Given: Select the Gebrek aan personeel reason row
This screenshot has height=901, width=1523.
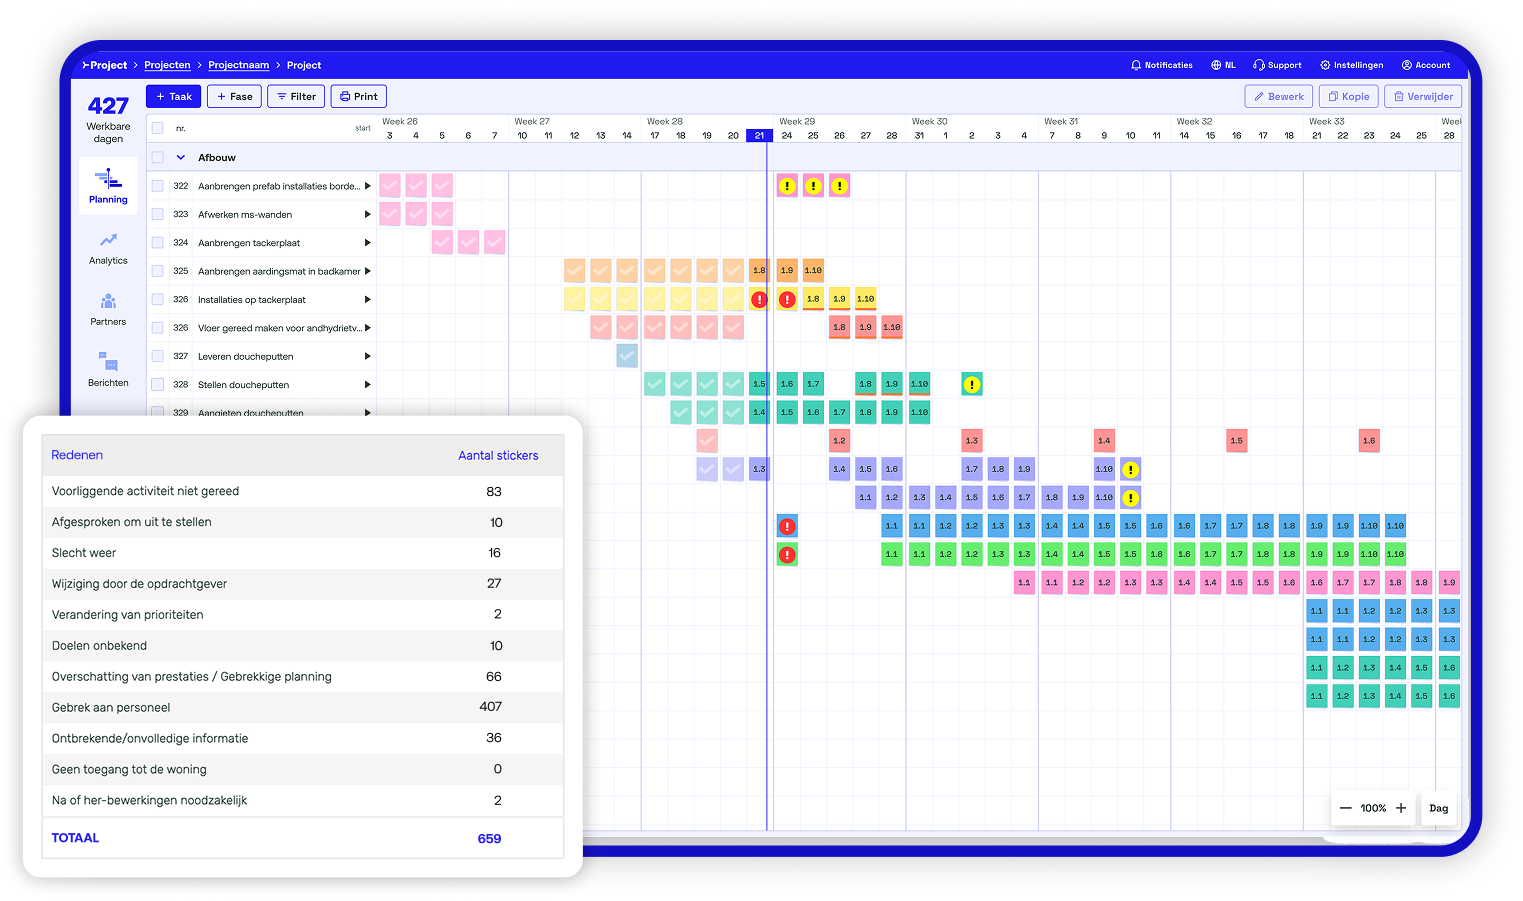Looking at the screenshot, I should [x=302, y=707].
